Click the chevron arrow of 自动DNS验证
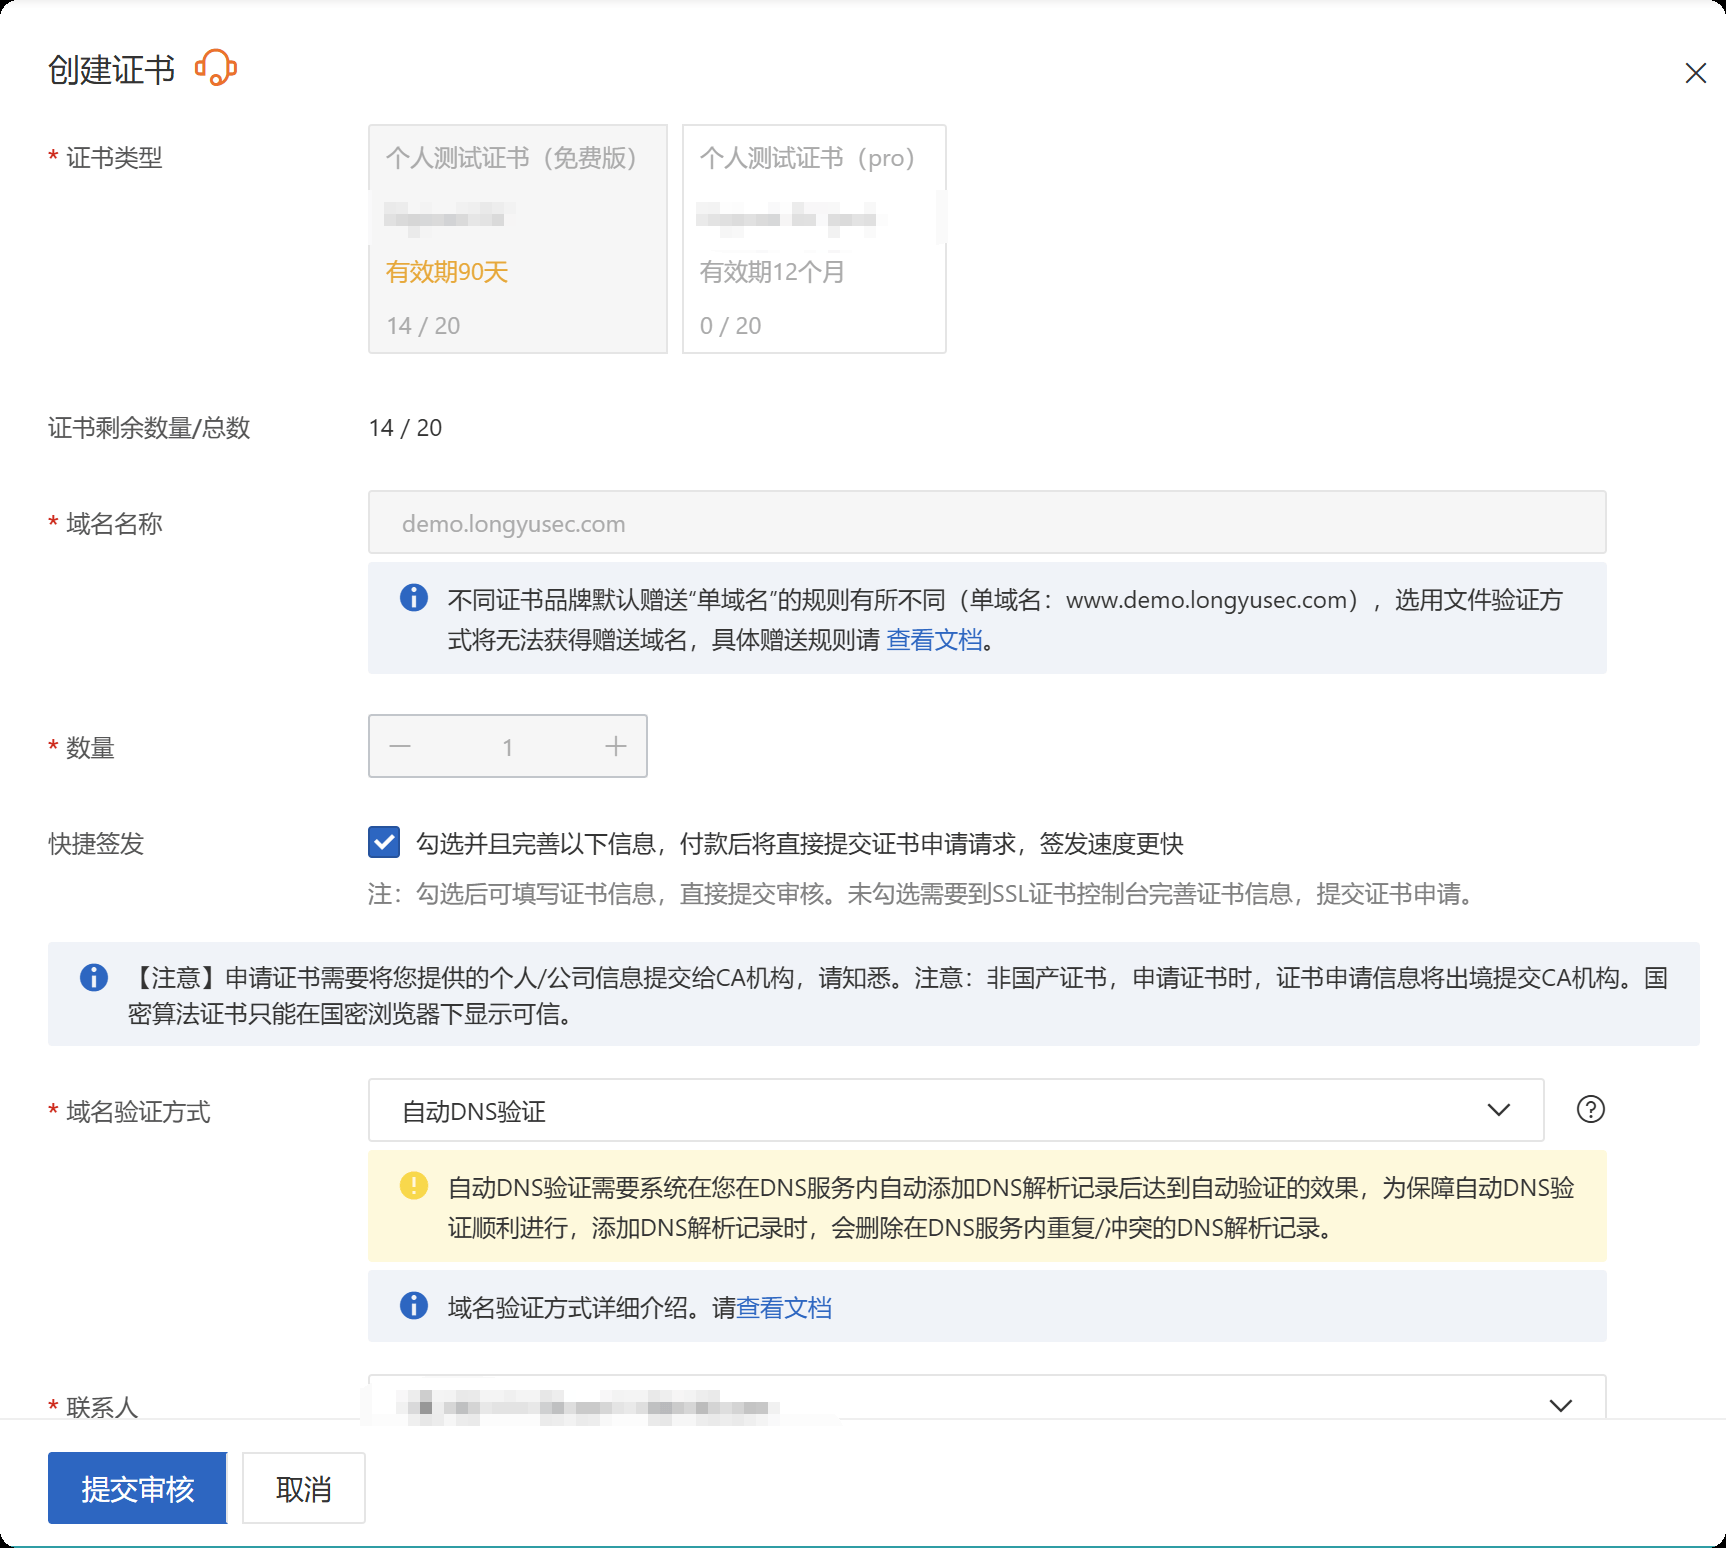 [x=1498, y=1110]
